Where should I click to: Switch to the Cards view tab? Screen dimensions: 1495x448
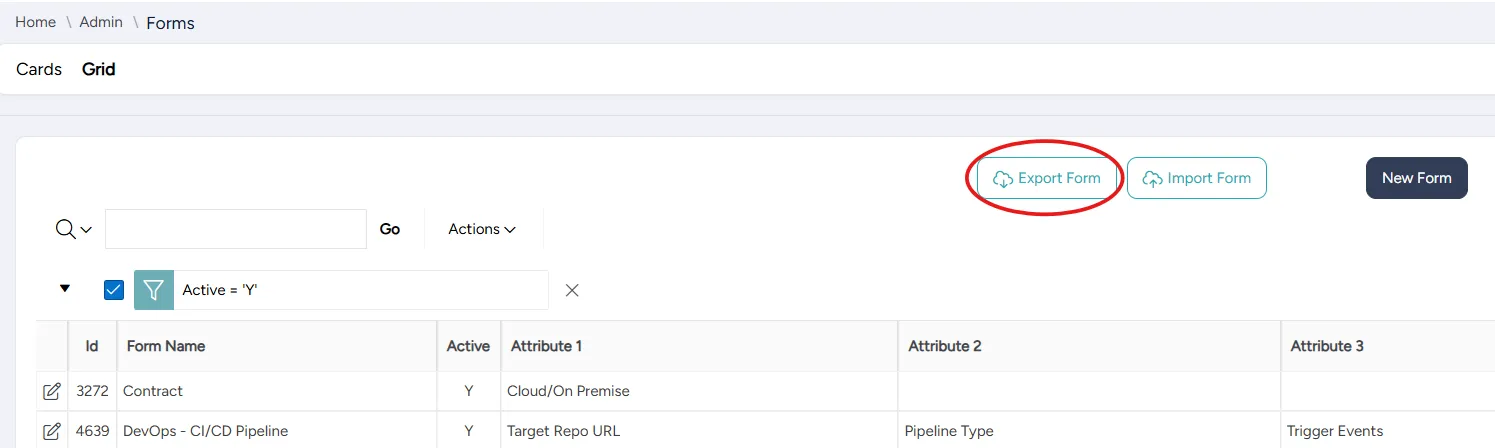click(39, 69)
